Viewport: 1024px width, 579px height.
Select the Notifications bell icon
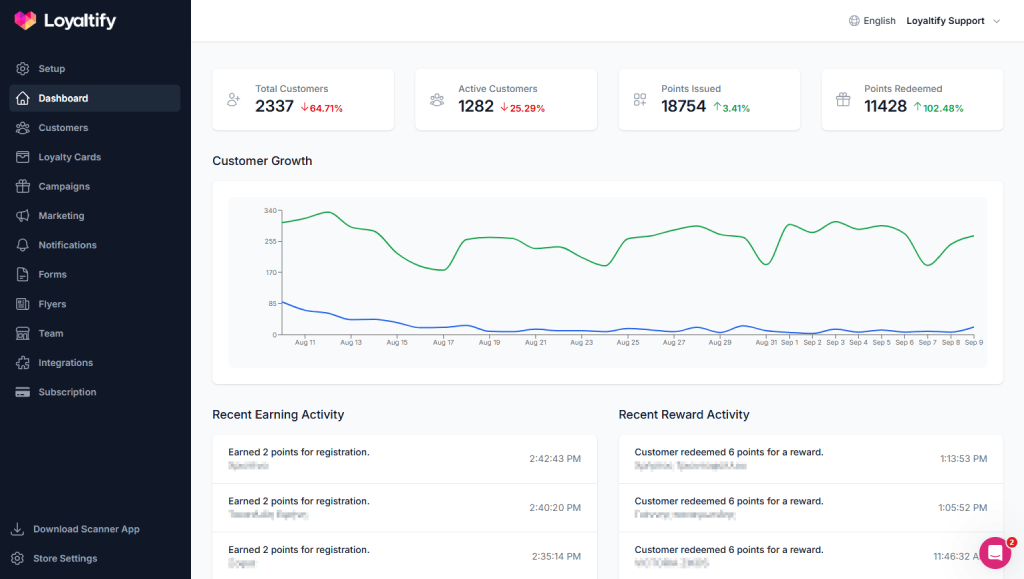tap(21, 245)
